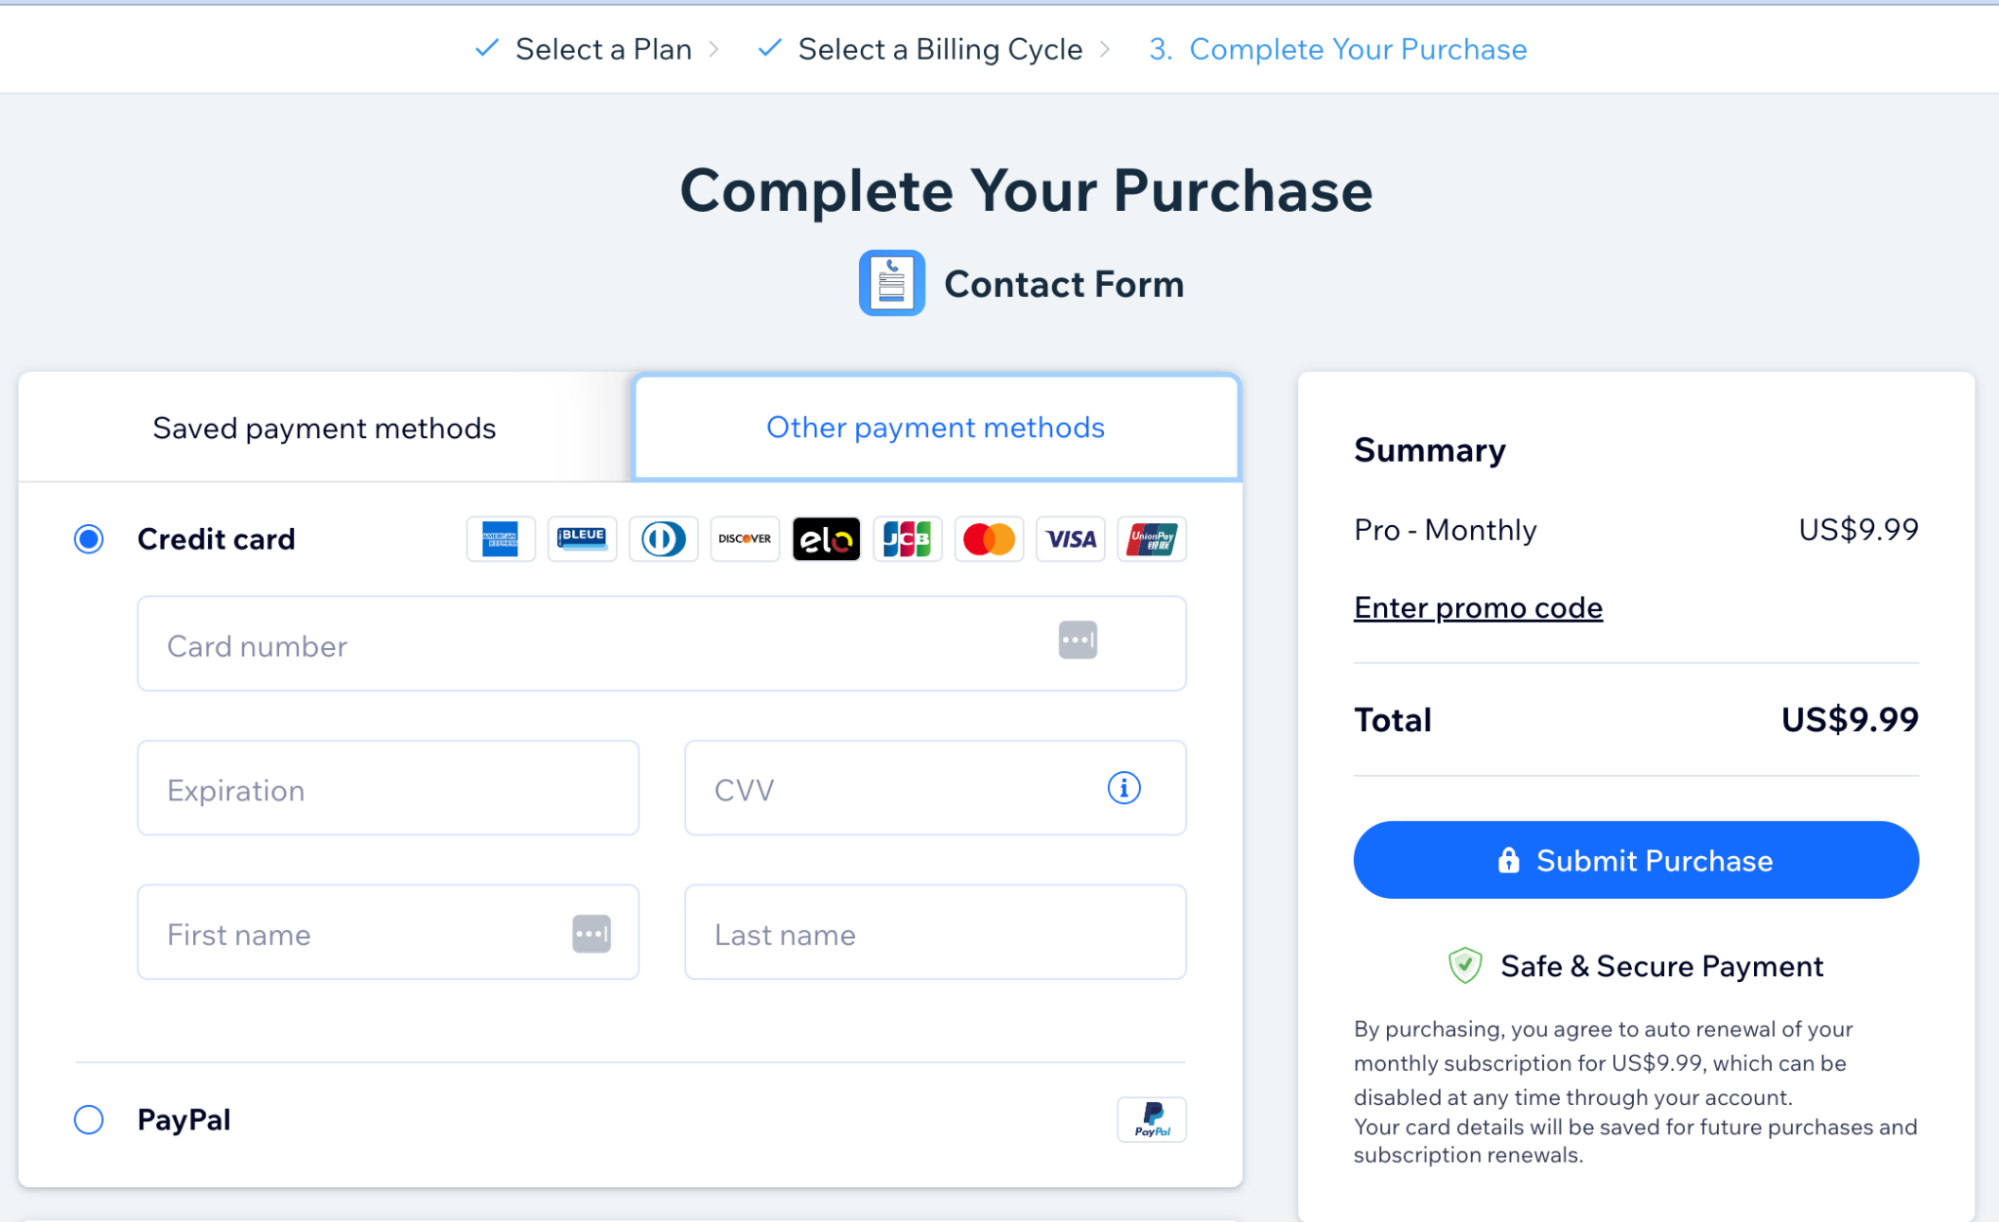Go back to Select a Plan step

603,49
